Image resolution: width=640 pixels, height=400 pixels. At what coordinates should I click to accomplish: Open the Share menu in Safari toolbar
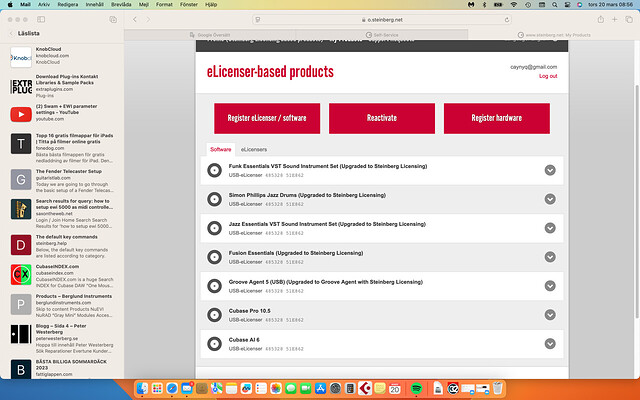point(600,19)
